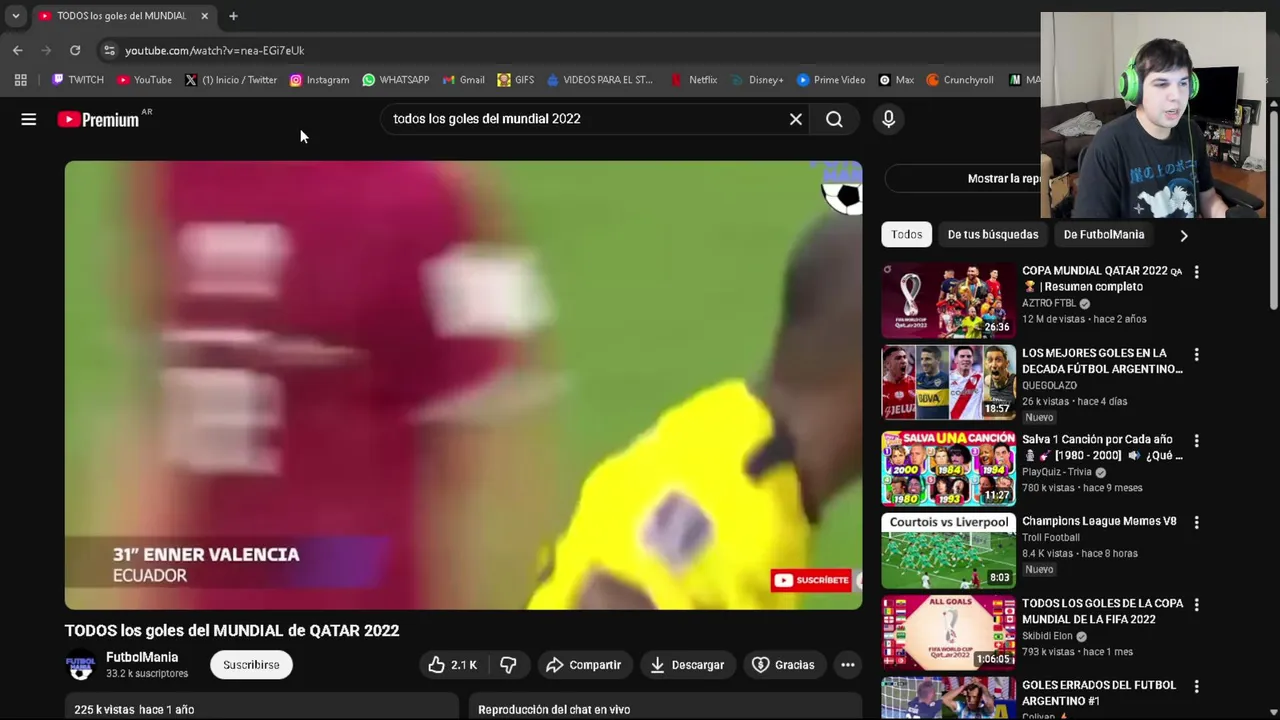This screenshot has width=1280, height=720.
Task: Subscribe using the Suscribirse button
Action: click(x=251, y=665)
